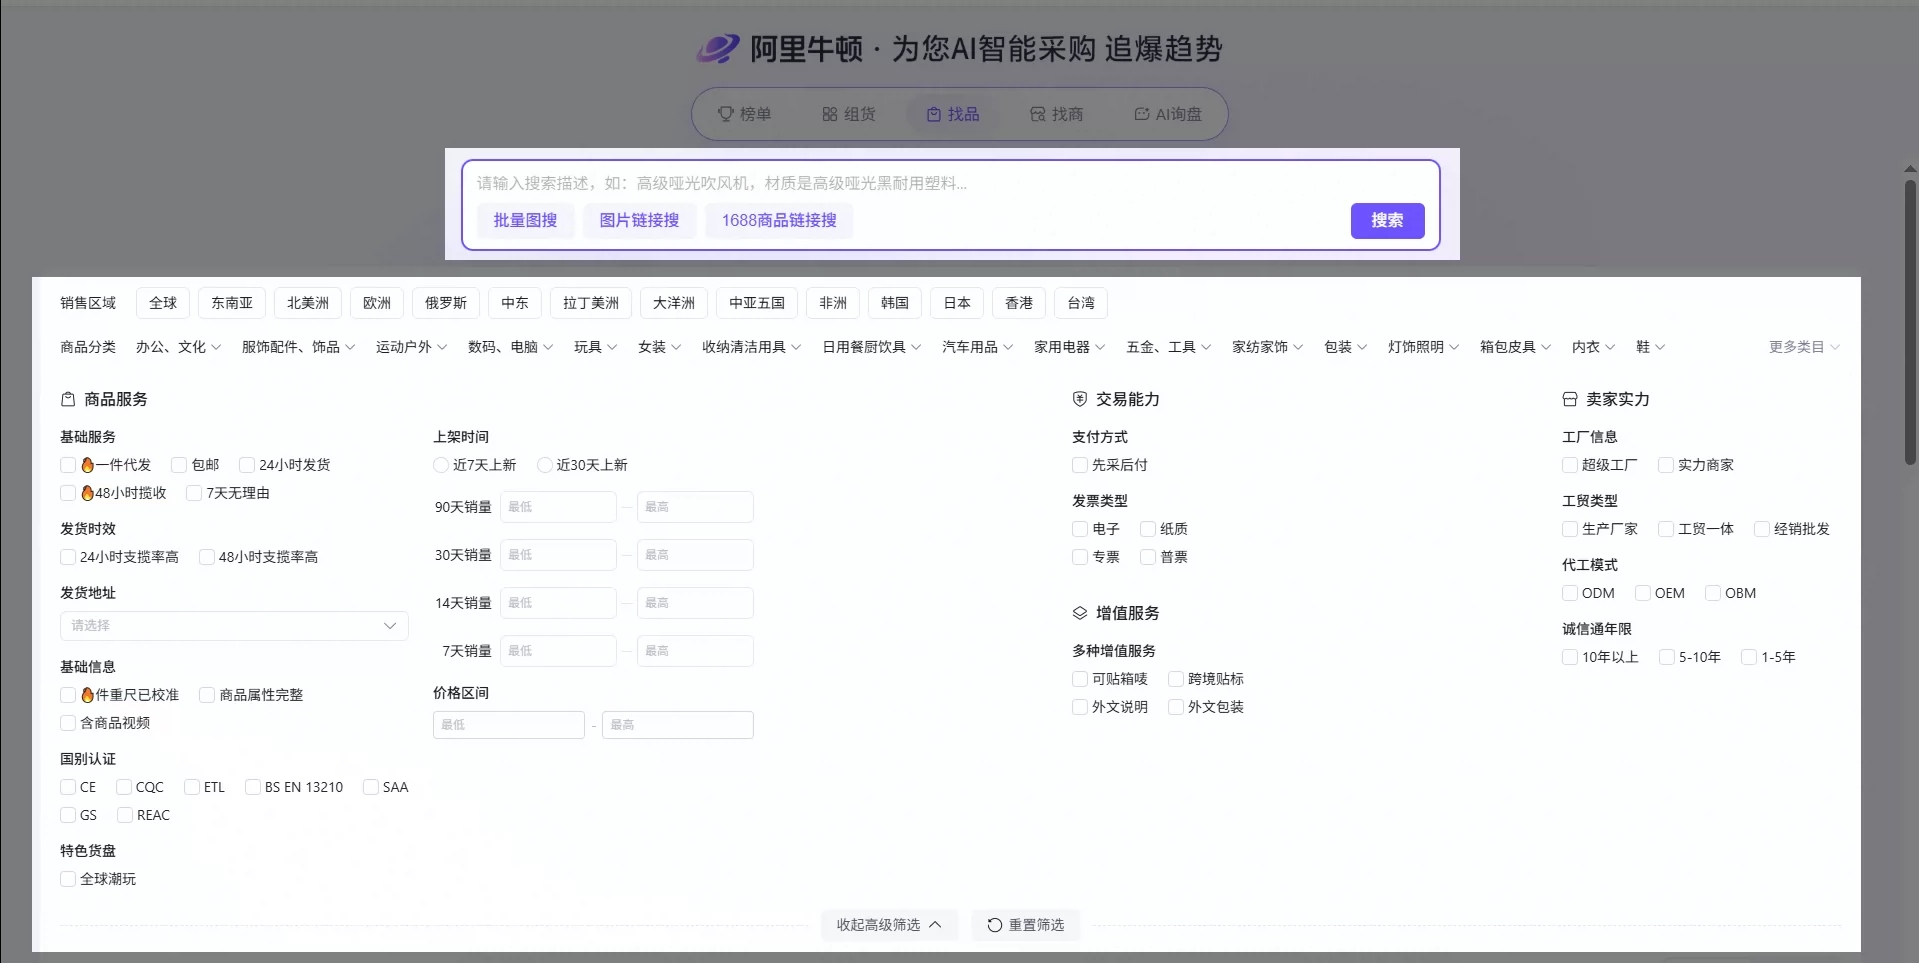Open the 发货地址 请选择 dropdown
This screenshot has height=963, width=1919.
(x=234, y=625)
